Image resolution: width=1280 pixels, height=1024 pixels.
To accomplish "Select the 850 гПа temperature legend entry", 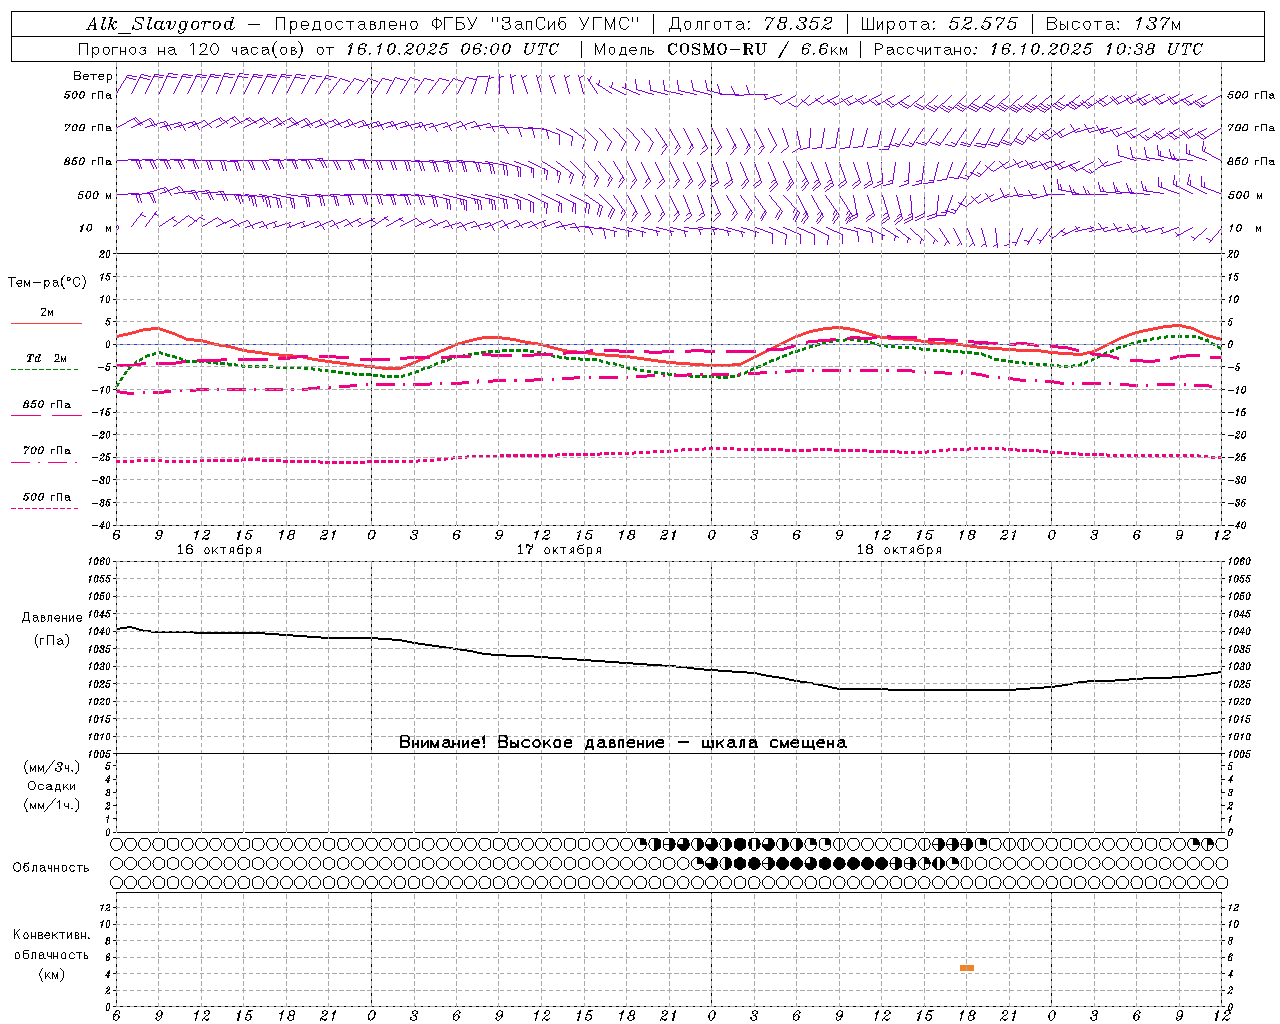I will click(46, 408).
